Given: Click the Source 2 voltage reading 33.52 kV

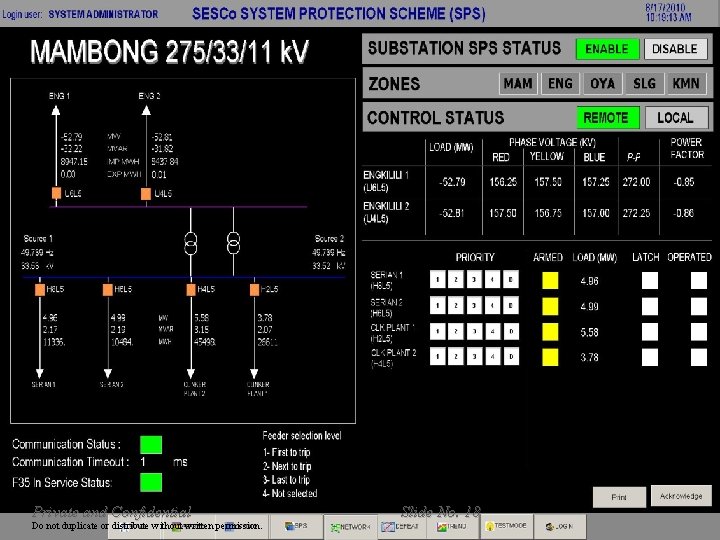Looking at the screenshot, I should click(x=329, y=266).
